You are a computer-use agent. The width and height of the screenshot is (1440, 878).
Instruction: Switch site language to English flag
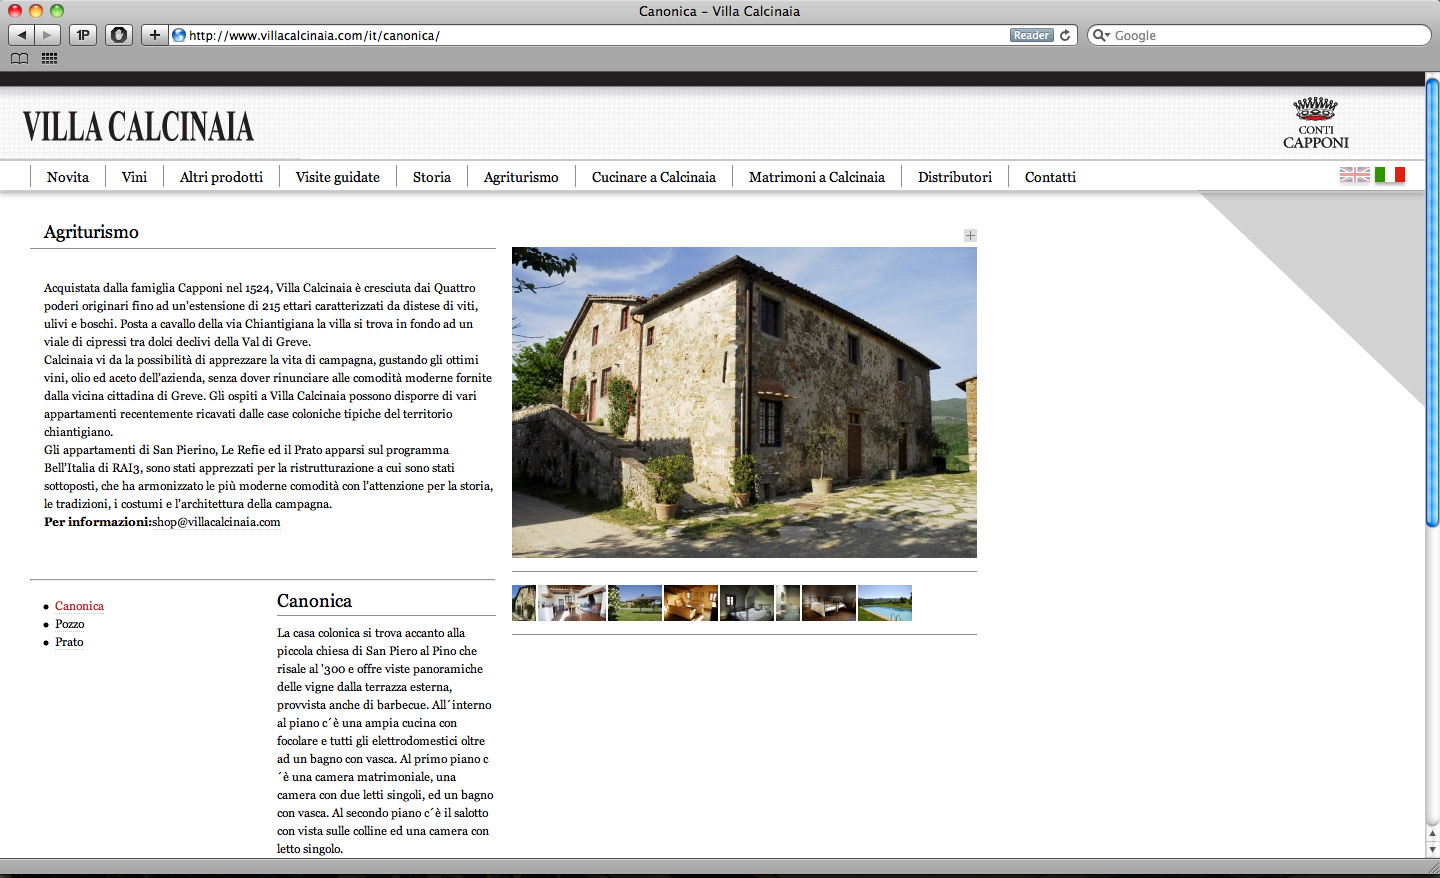pyautogui.click(x=1355, y=175)
